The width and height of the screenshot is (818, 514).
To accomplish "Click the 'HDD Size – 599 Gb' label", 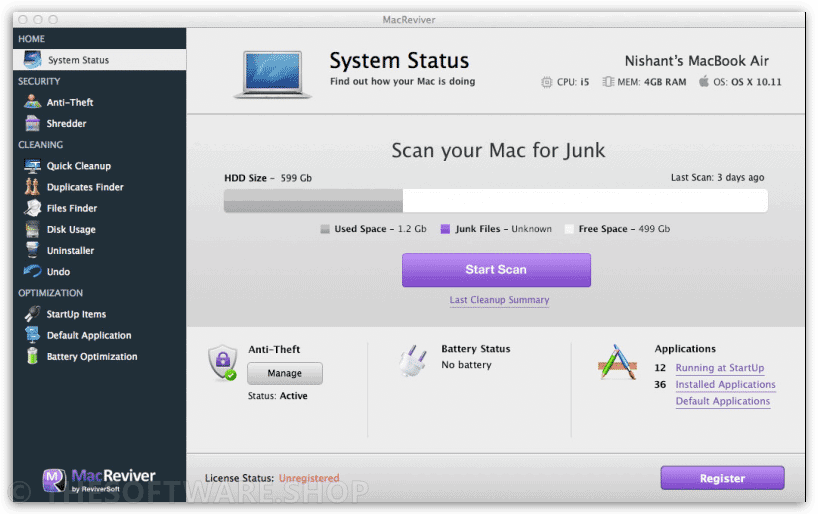I will point(268,178).
